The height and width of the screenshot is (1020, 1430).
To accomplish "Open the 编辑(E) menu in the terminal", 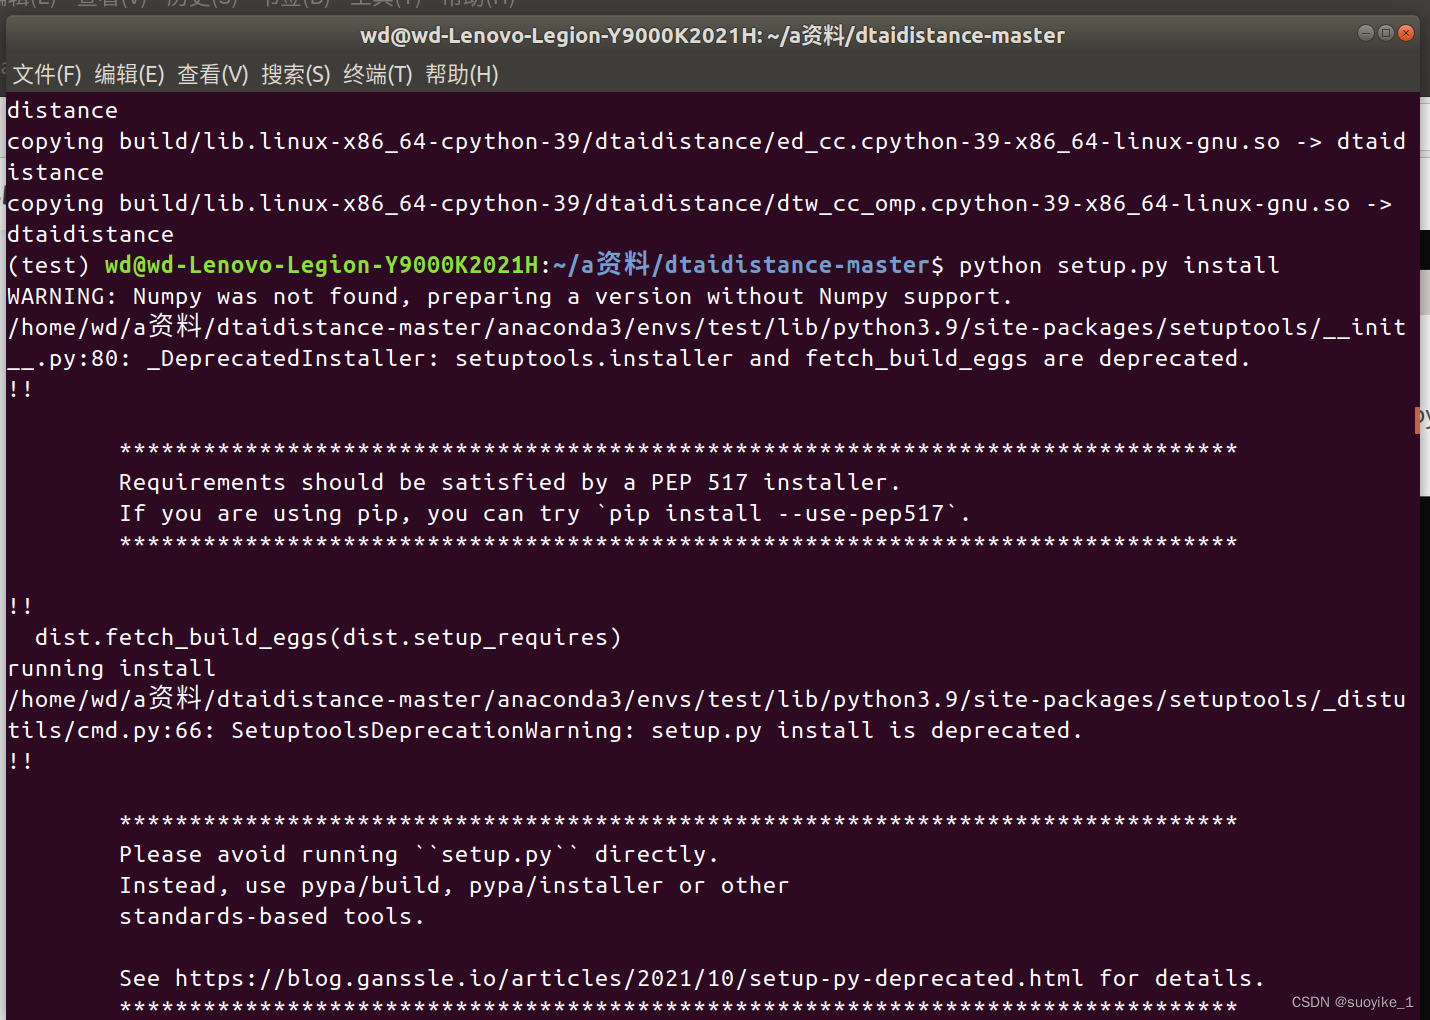I will pos(128,74).
